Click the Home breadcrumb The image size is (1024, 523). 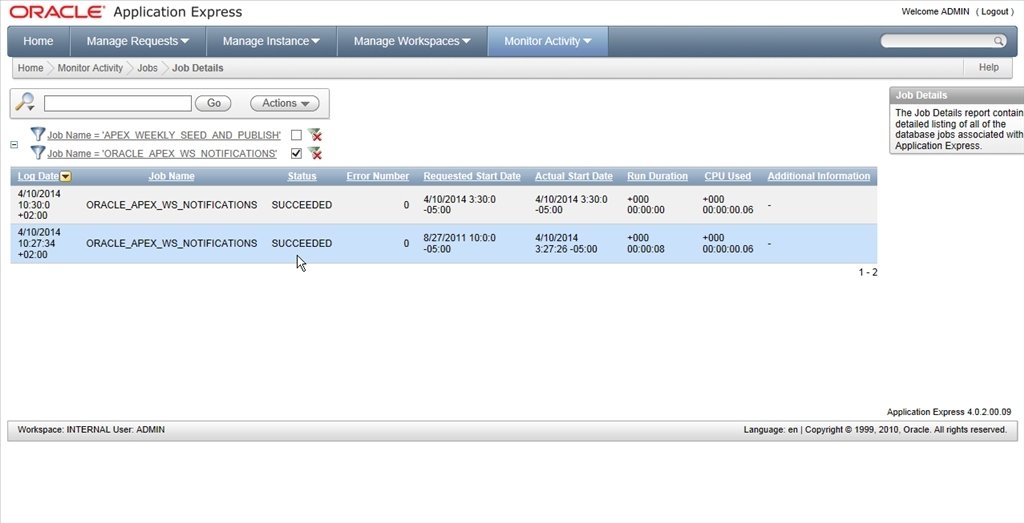point(30,68)
